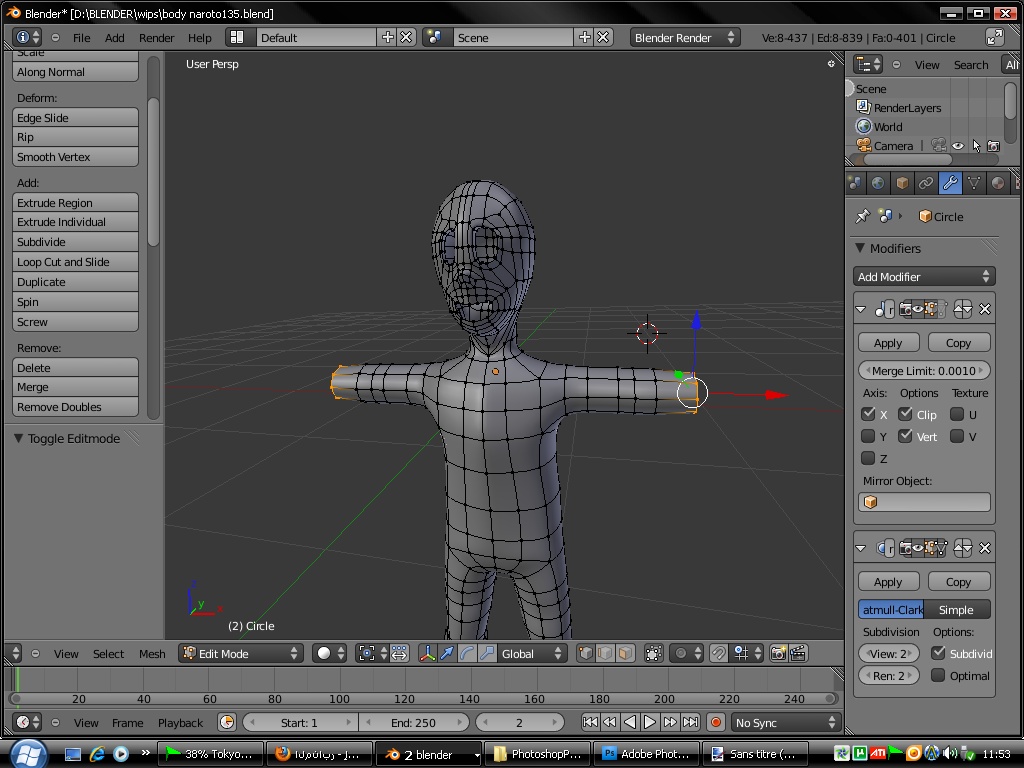
Task: Open the Render menu
Action: pos(156,38)
